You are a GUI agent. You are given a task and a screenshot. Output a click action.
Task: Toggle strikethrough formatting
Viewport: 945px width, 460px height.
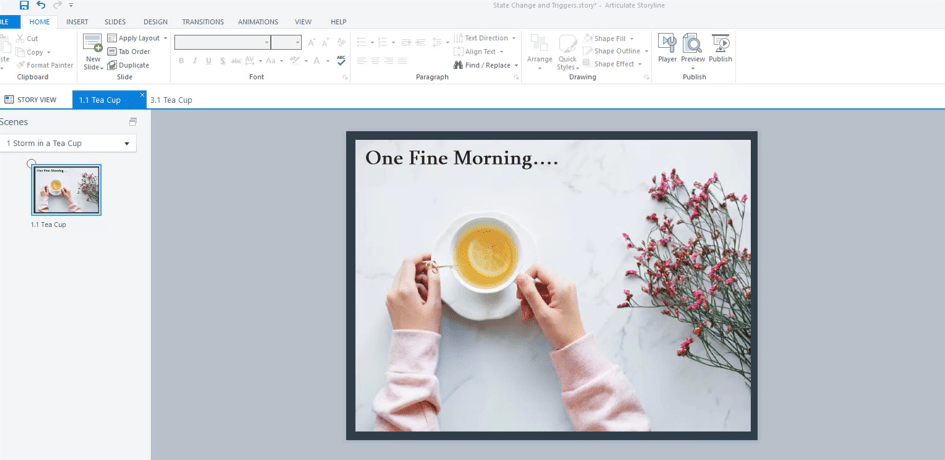tap(236, 61)
